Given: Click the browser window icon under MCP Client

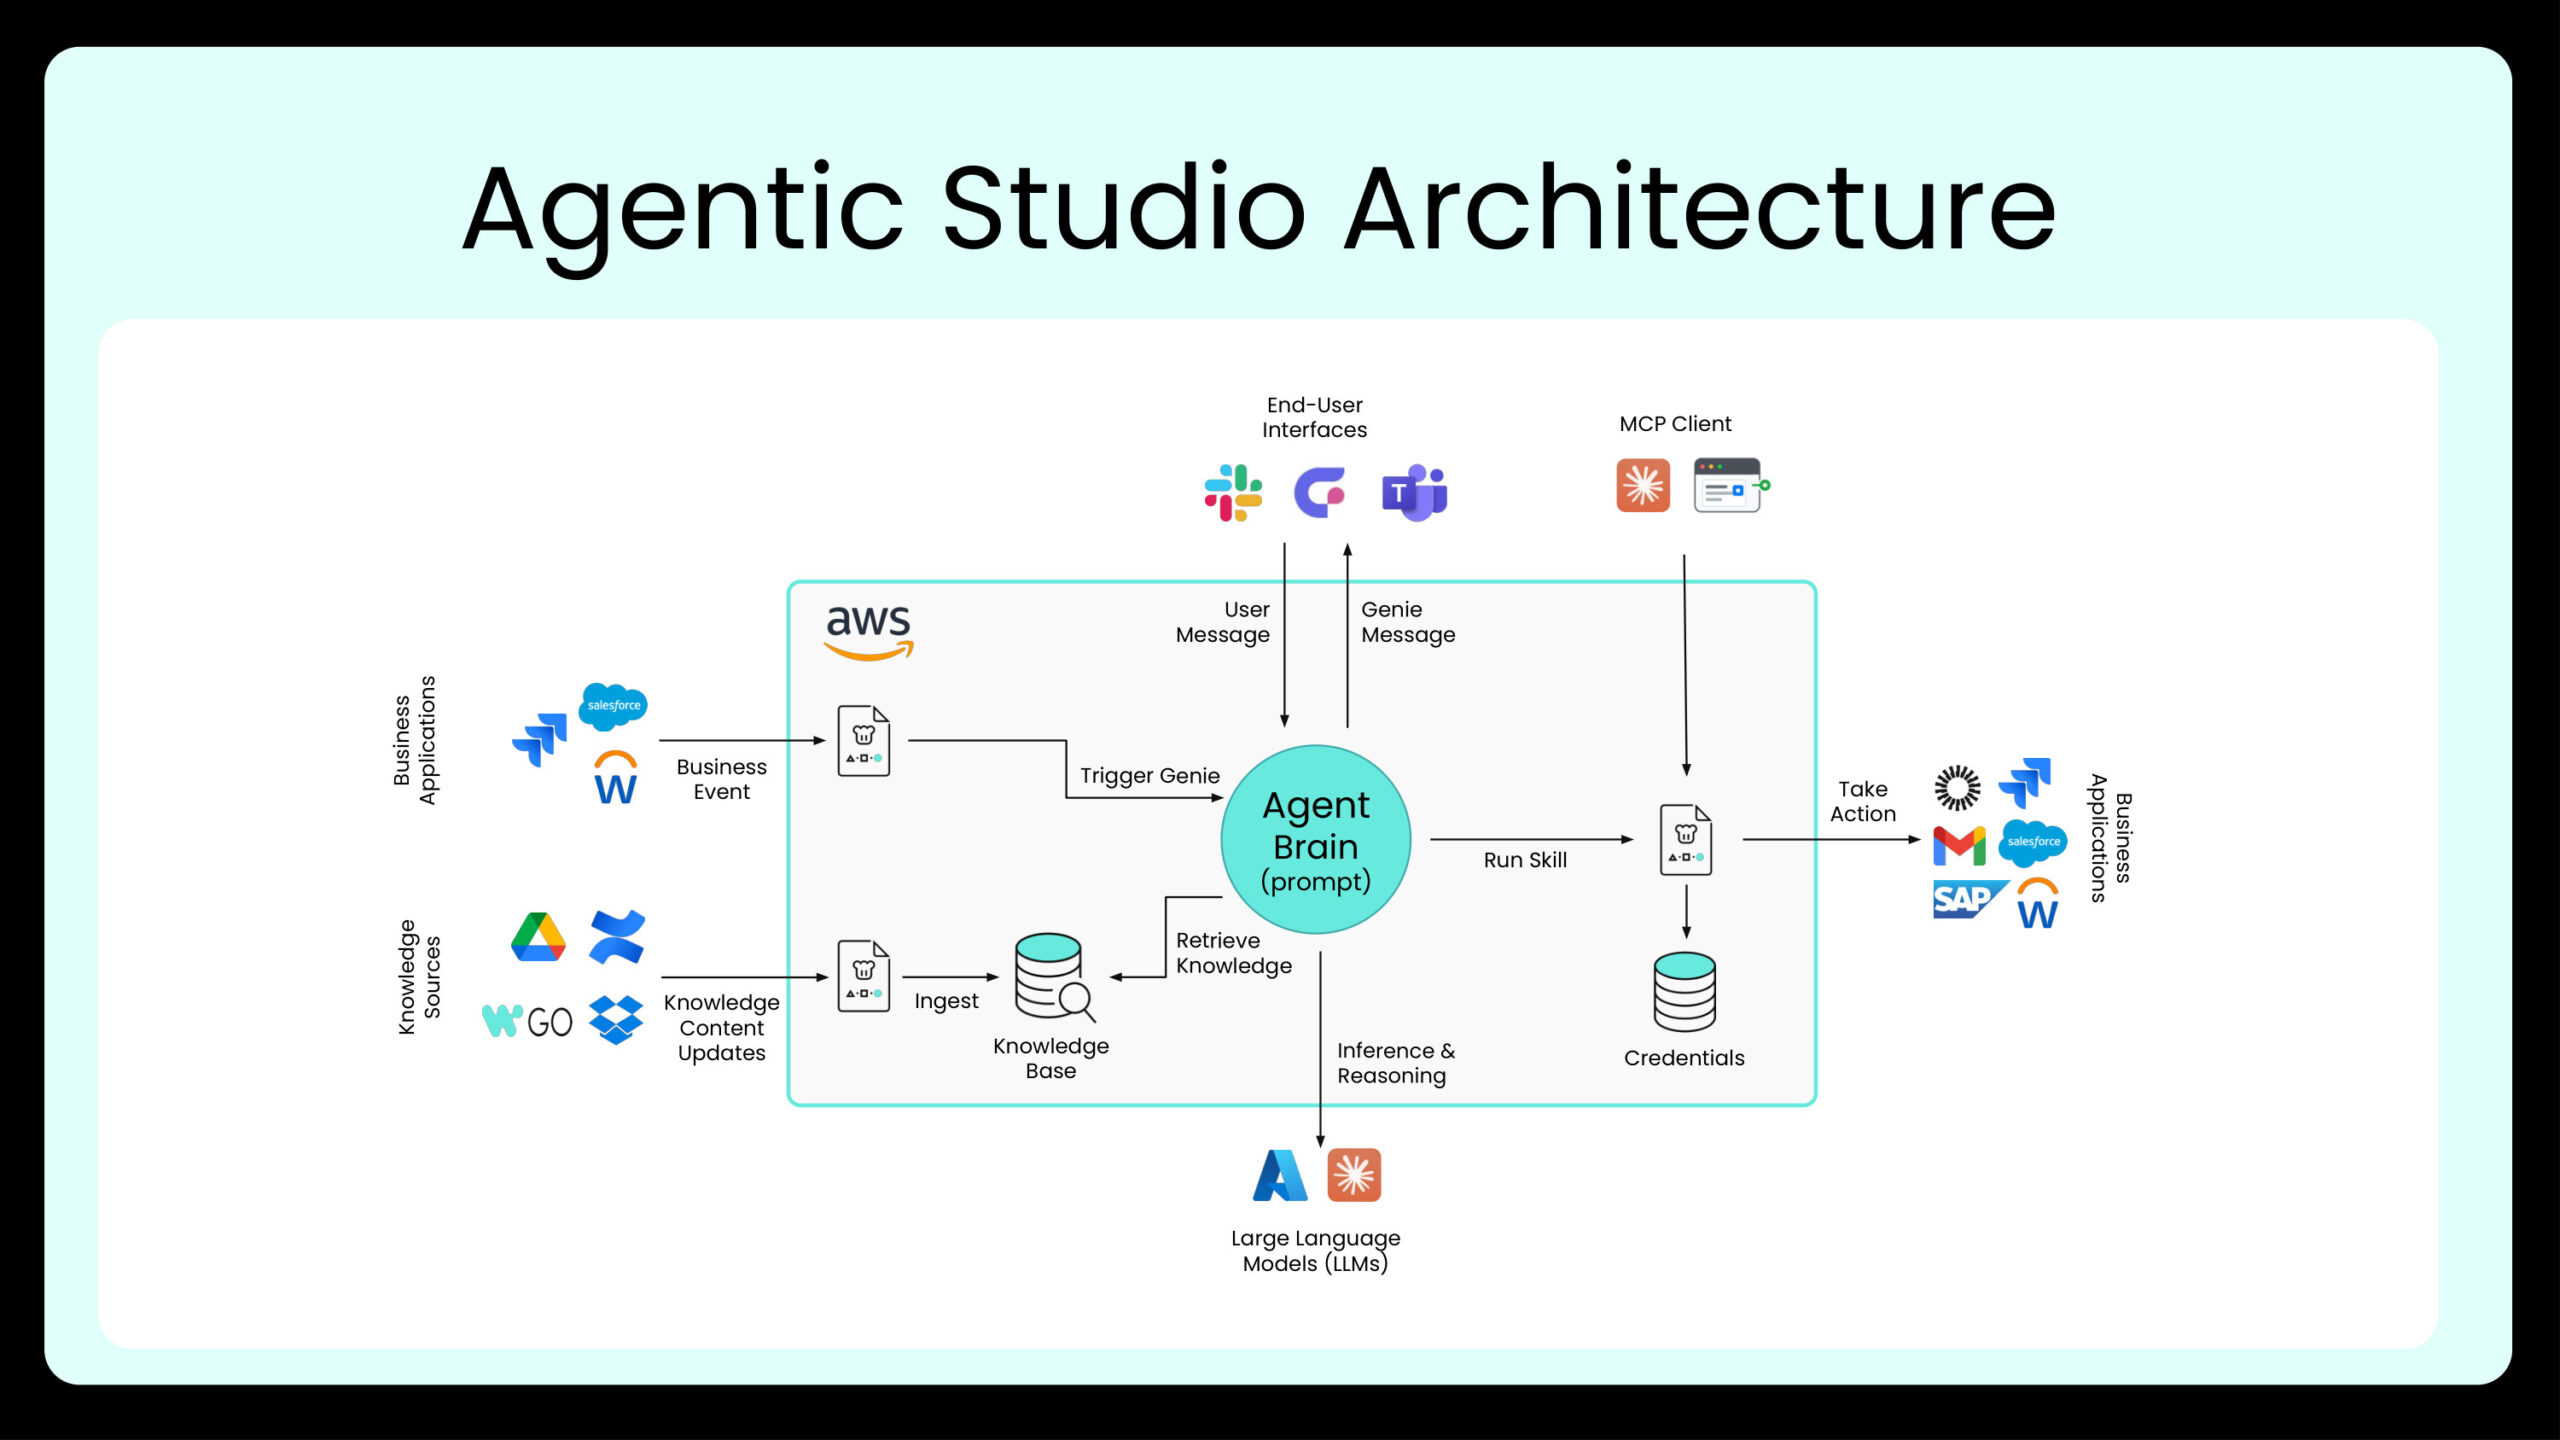Looking at the screenshot, I should coord(1731,485).
